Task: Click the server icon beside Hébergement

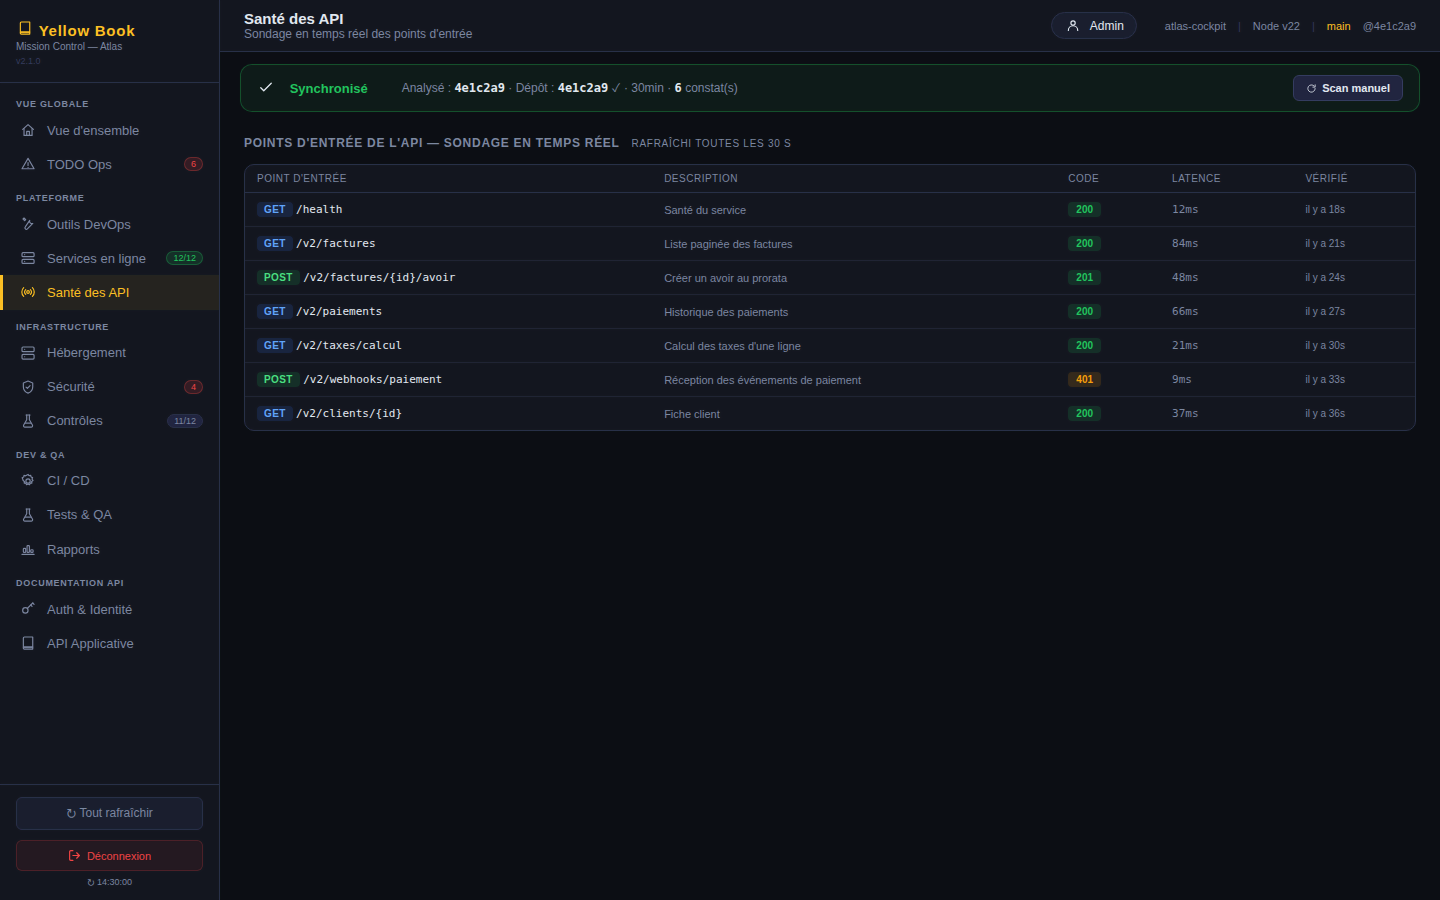Action: [x=28, y=353]
